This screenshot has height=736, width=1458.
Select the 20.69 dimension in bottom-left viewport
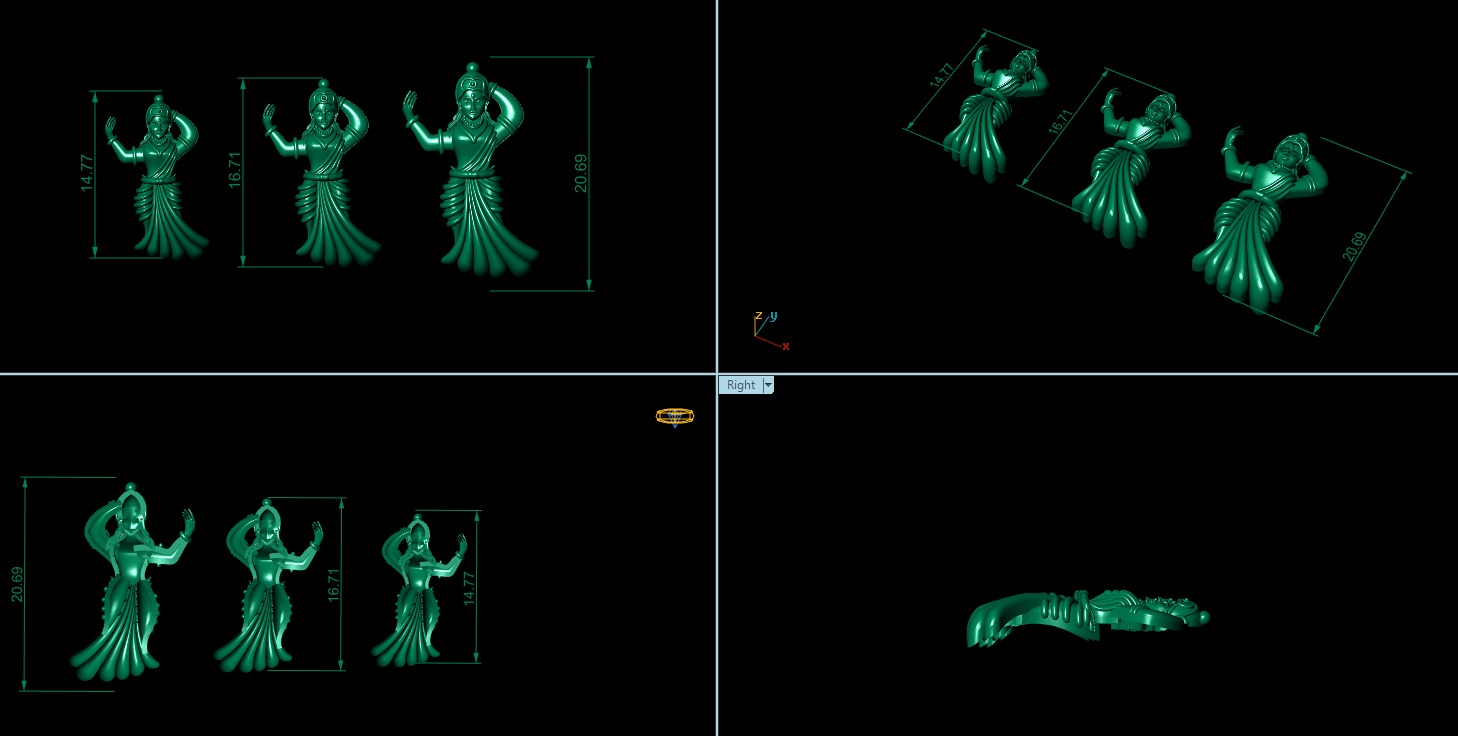click(x=17, y=584)
